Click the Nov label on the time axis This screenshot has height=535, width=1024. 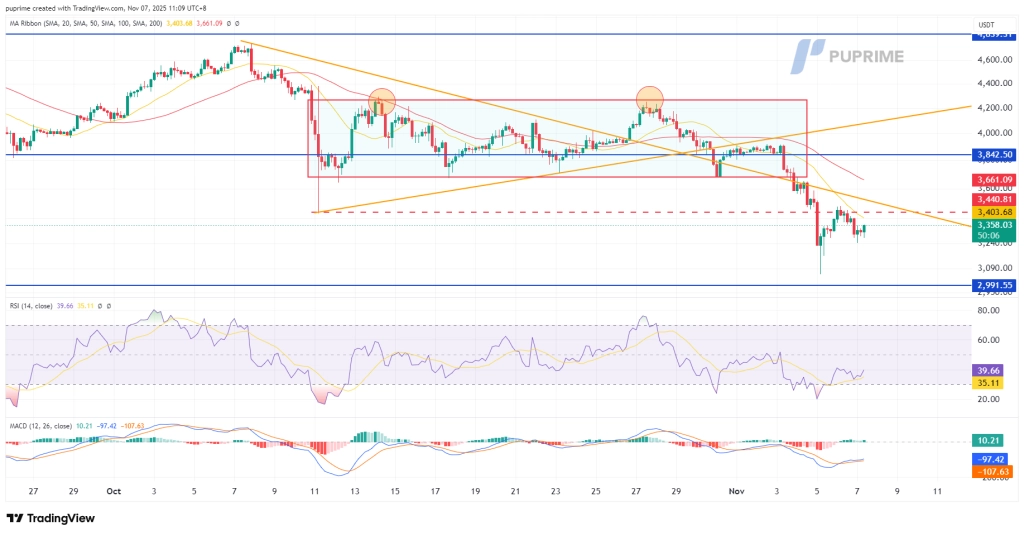click(x=736, y=492)
